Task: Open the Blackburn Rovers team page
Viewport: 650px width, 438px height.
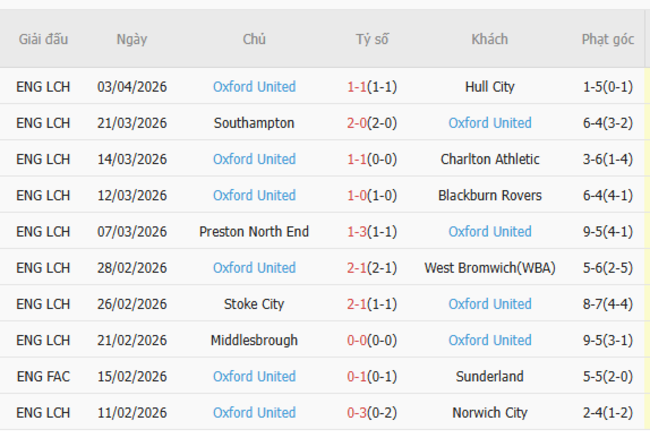Action: point(490,195)
